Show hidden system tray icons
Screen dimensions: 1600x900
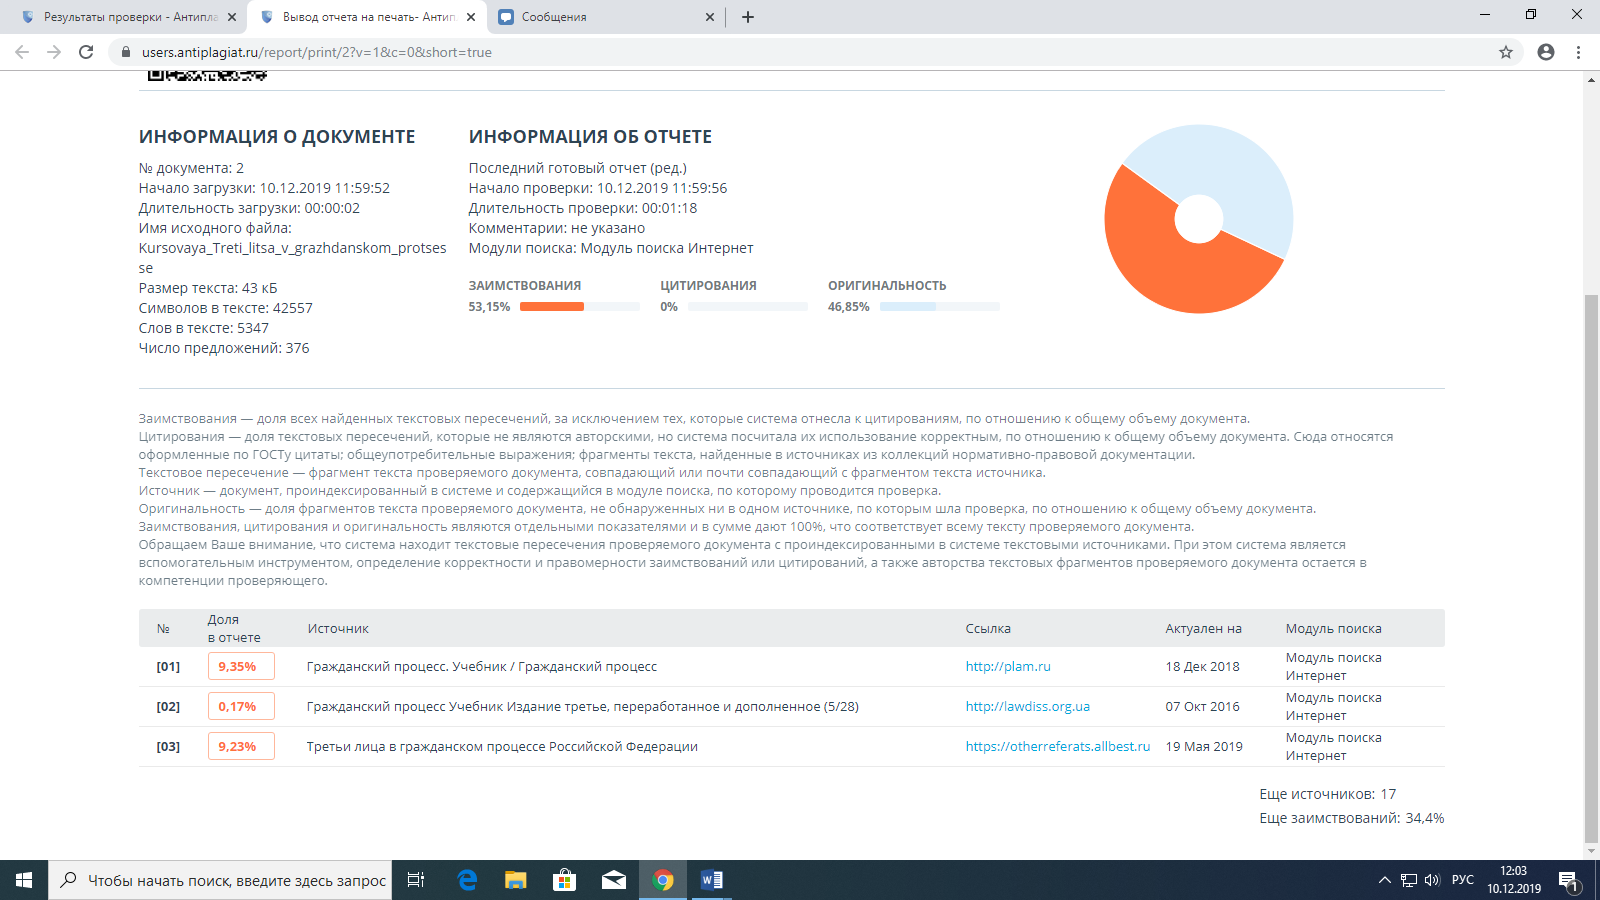1385,880
